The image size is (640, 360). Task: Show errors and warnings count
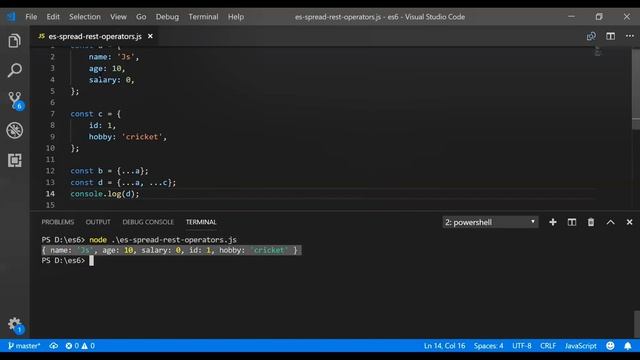click(80, 346)
